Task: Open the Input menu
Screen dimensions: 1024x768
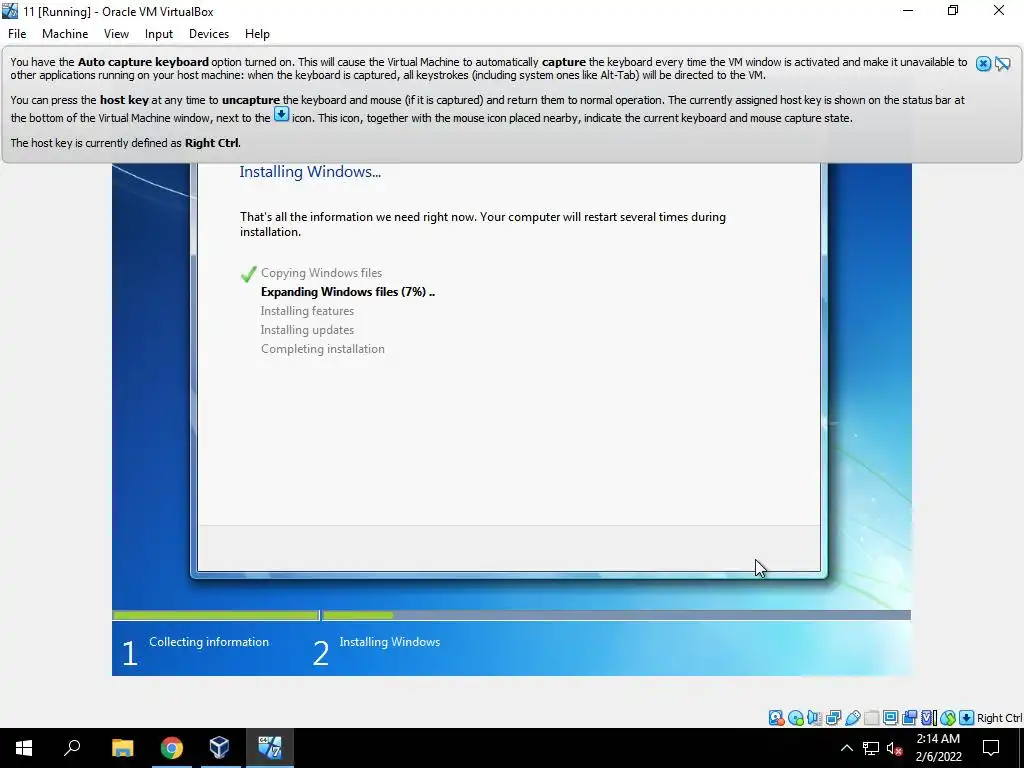Action: click(159, 34)
